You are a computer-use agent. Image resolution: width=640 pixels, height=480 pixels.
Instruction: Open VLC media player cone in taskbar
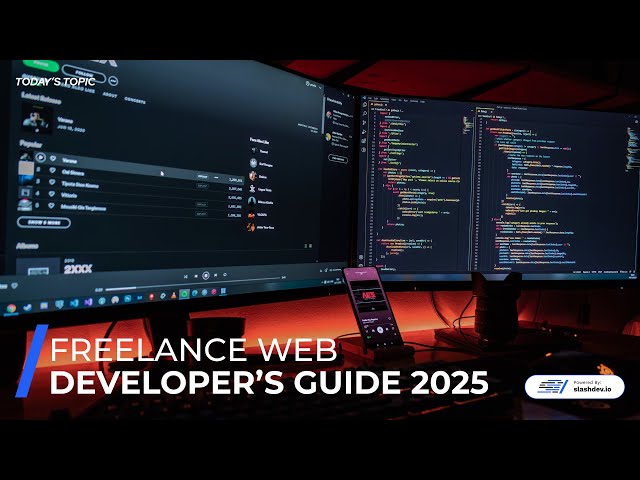[x=173, y=295]
